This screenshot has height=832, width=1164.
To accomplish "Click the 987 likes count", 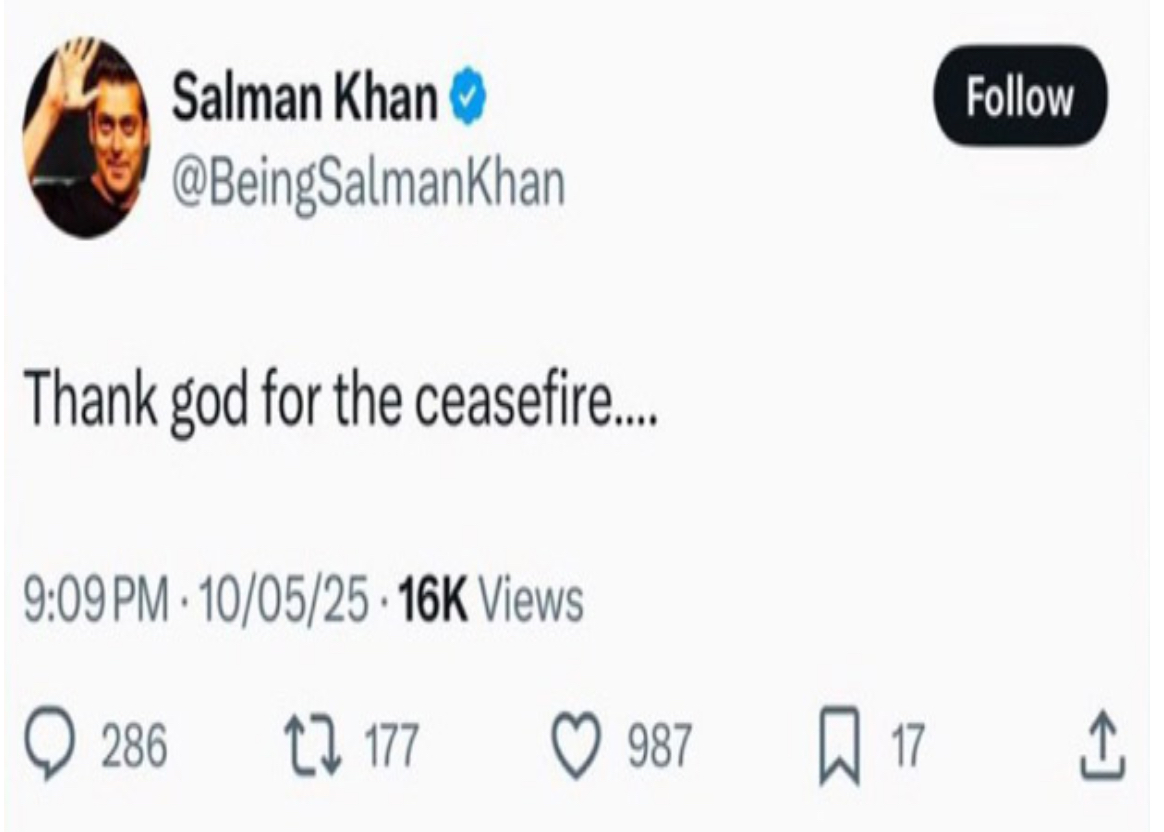I will 660,745.
